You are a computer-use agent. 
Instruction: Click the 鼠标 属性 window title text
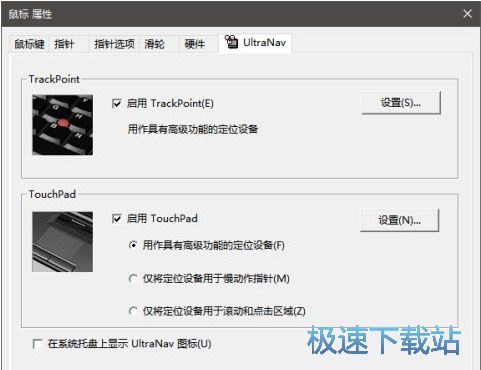point(30,14)
